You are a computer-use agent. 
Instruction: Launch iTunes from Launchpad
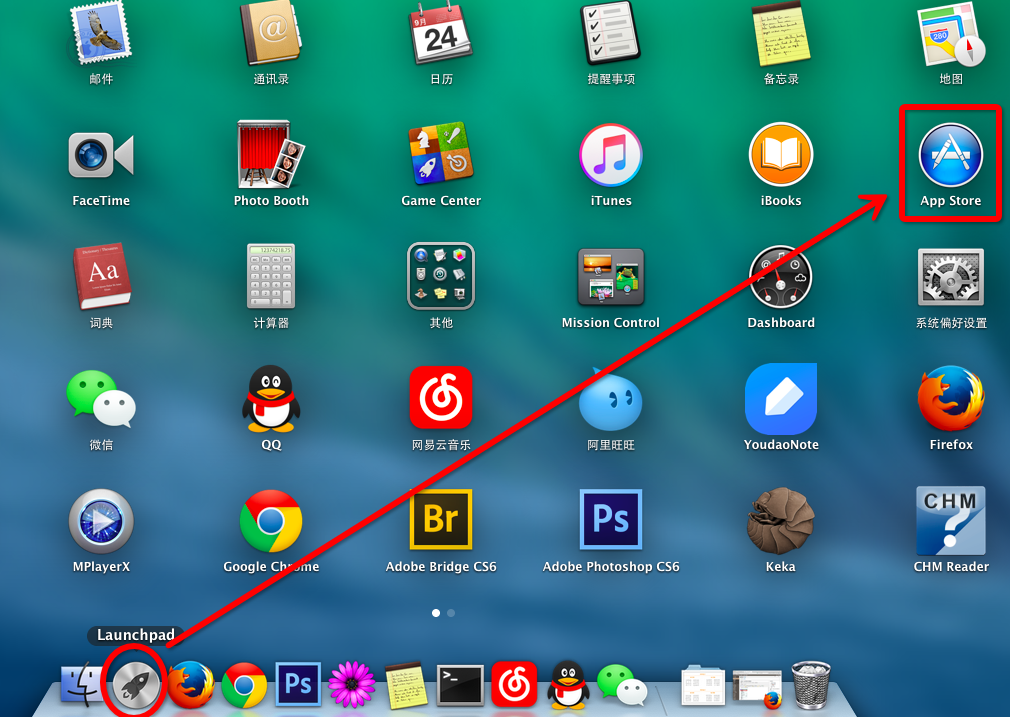click(x=611, y=155)
